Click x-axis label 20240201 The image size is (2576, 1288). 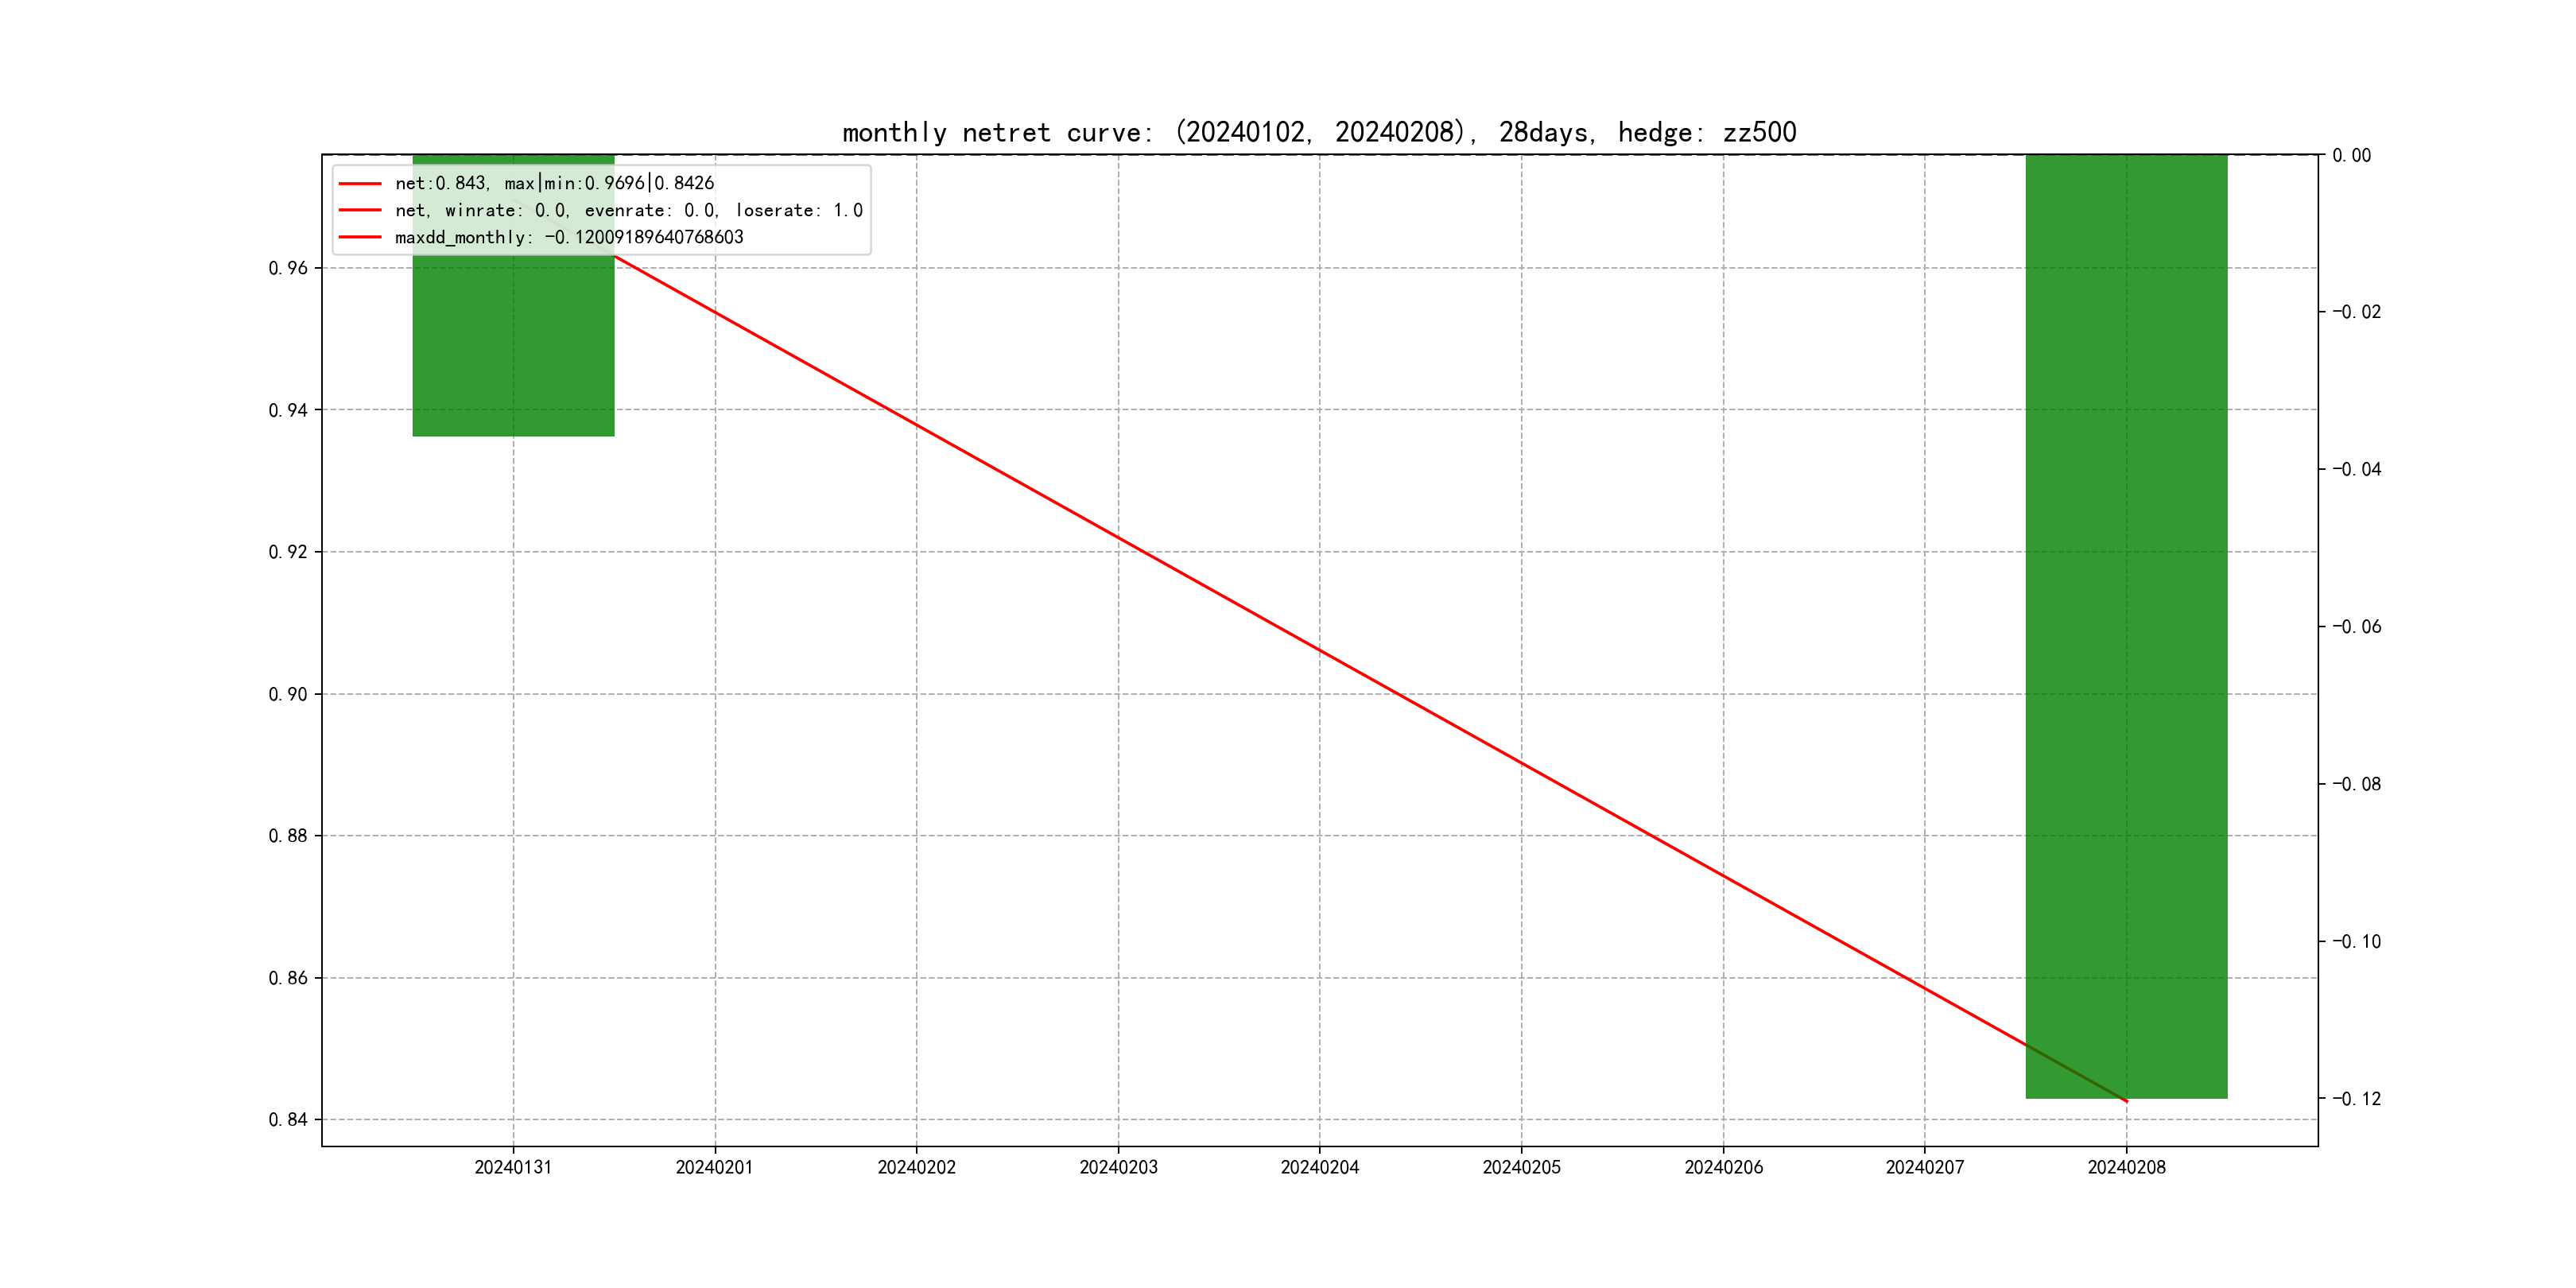714,1167
